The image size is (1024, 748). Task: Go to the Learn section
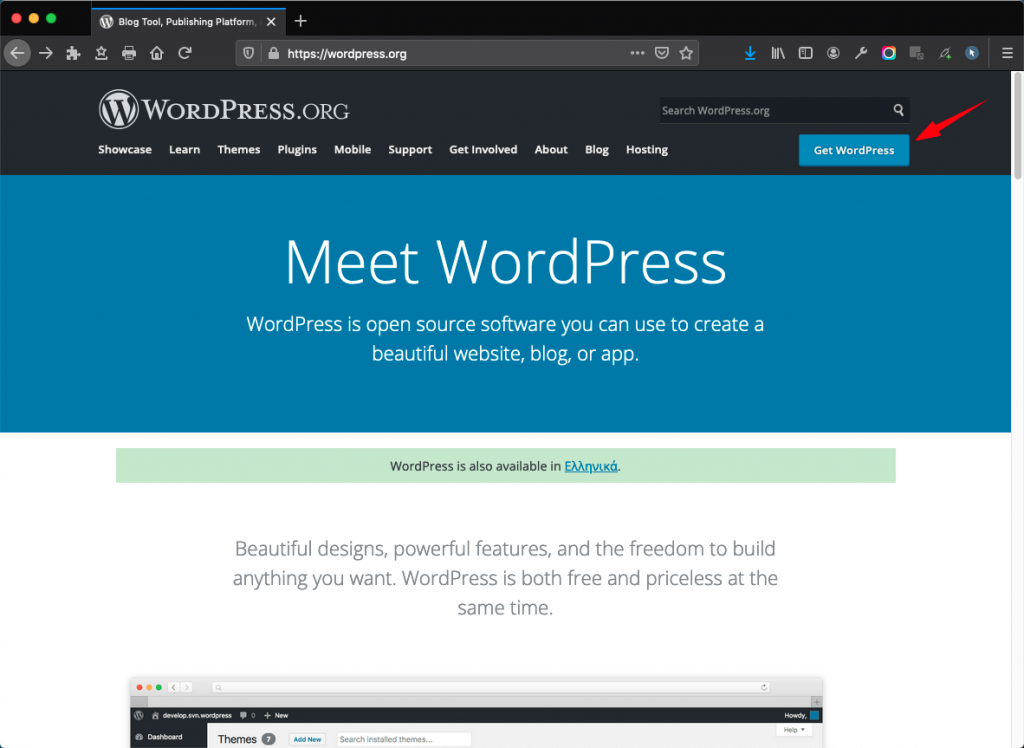click(184, 150)
